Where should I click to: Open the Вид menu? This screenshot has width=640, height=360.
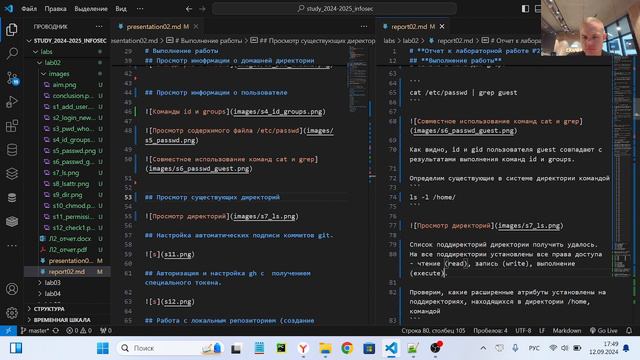click(121, 9)
